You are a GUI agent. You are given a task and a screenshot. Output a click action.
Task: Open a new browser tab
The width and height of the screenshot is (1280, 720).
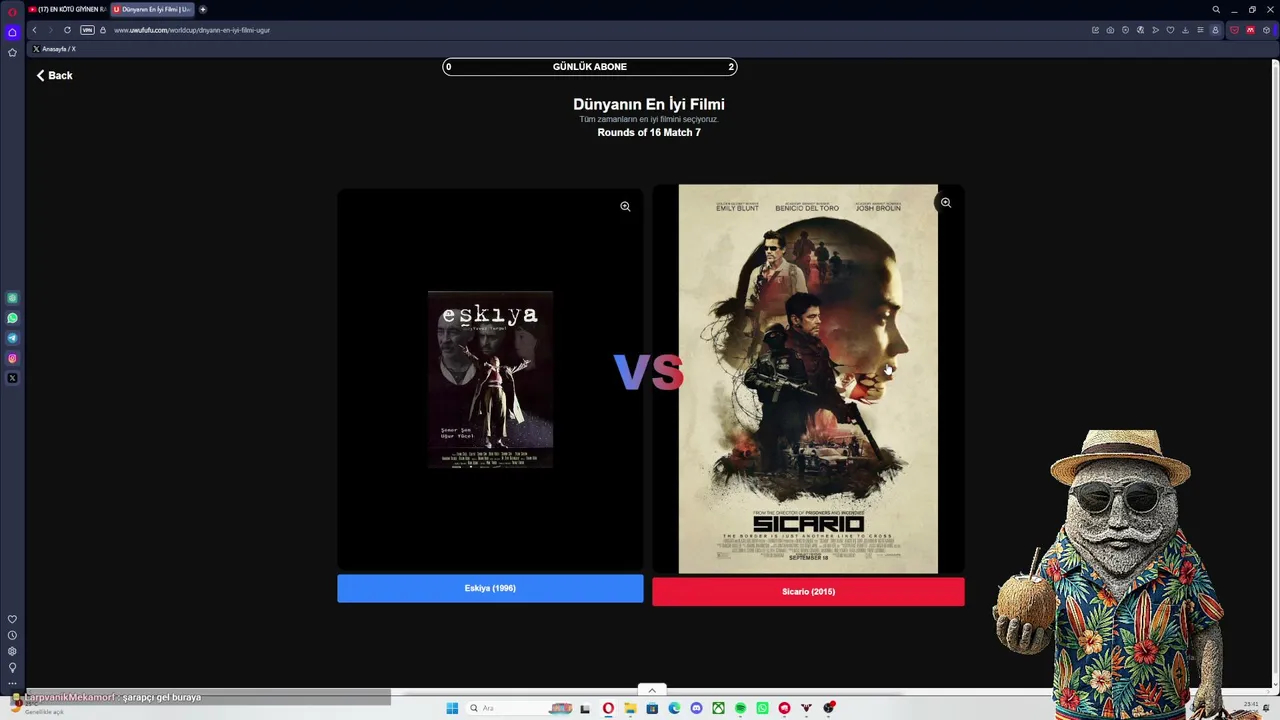(x=203, y=9)
